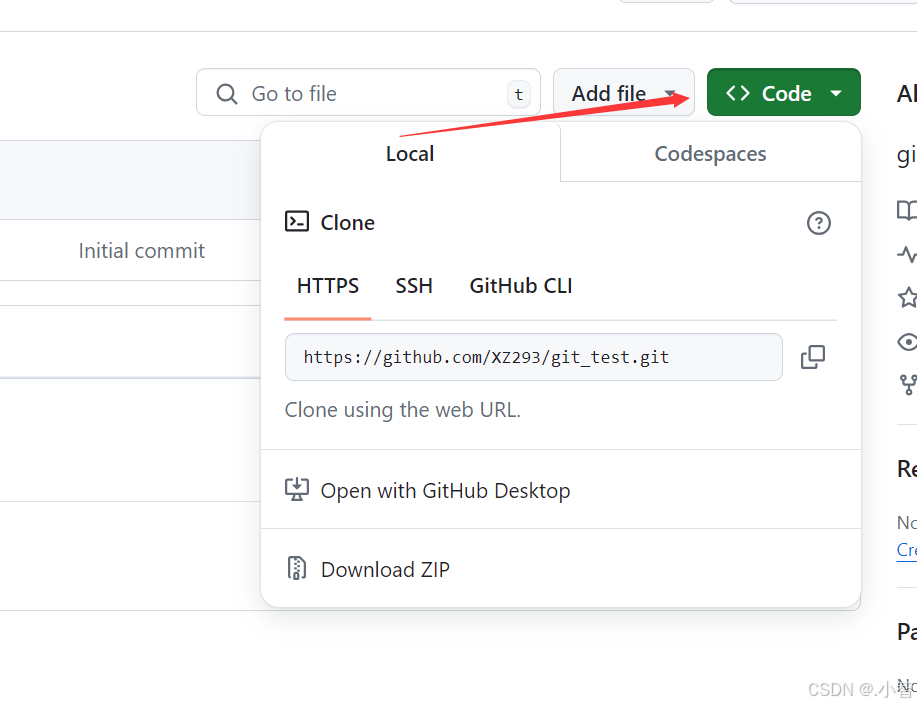
Task: Click the Download ZIP archive icon
Action: click(x=297, y=569)
